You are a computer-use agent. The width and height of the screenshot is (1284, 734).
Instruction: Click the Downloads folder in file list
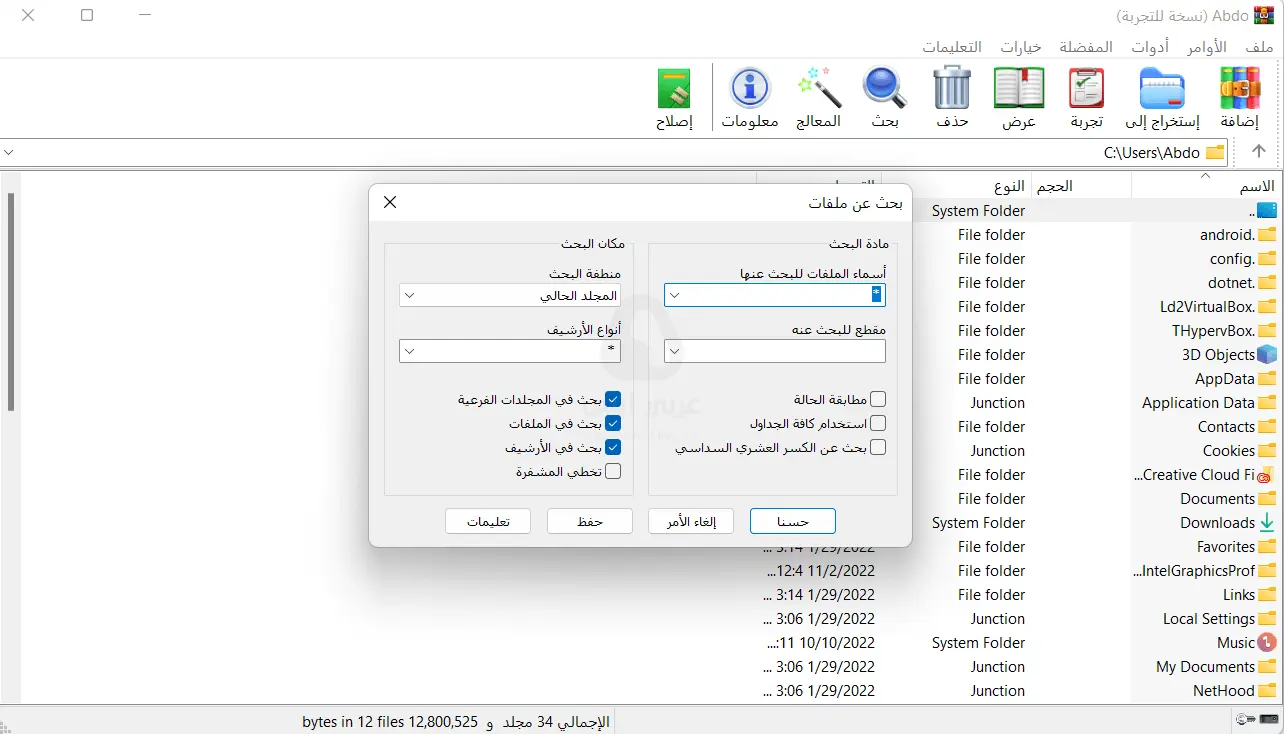coord(1216,522)
